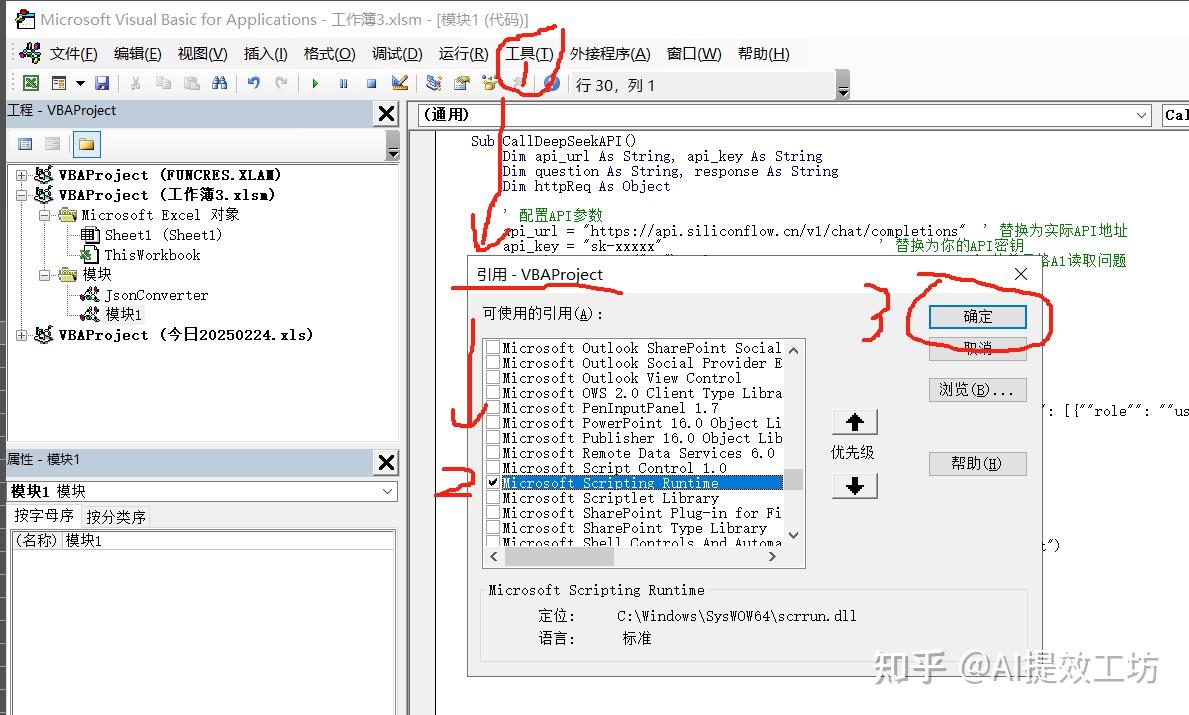Move reference priority up arrow

[855, 422]
